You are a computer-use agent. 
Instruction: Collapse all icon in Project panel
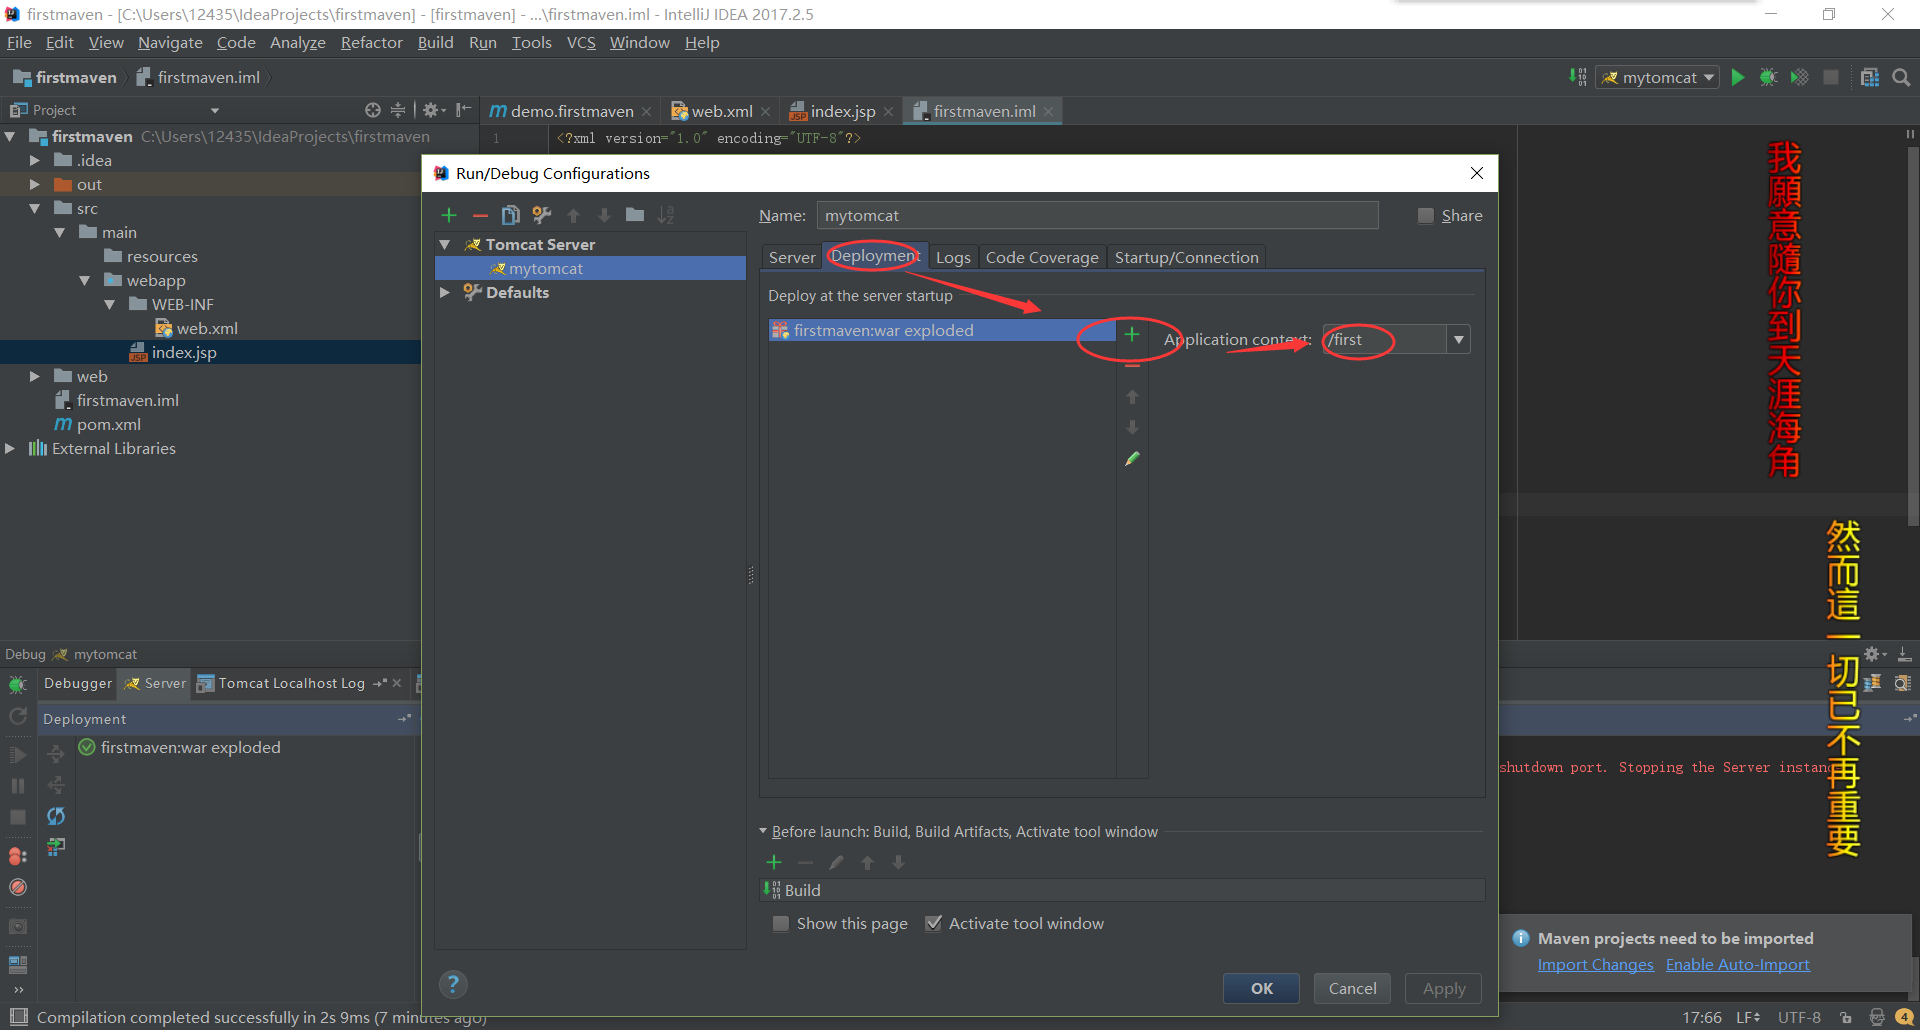pos(398,110)
